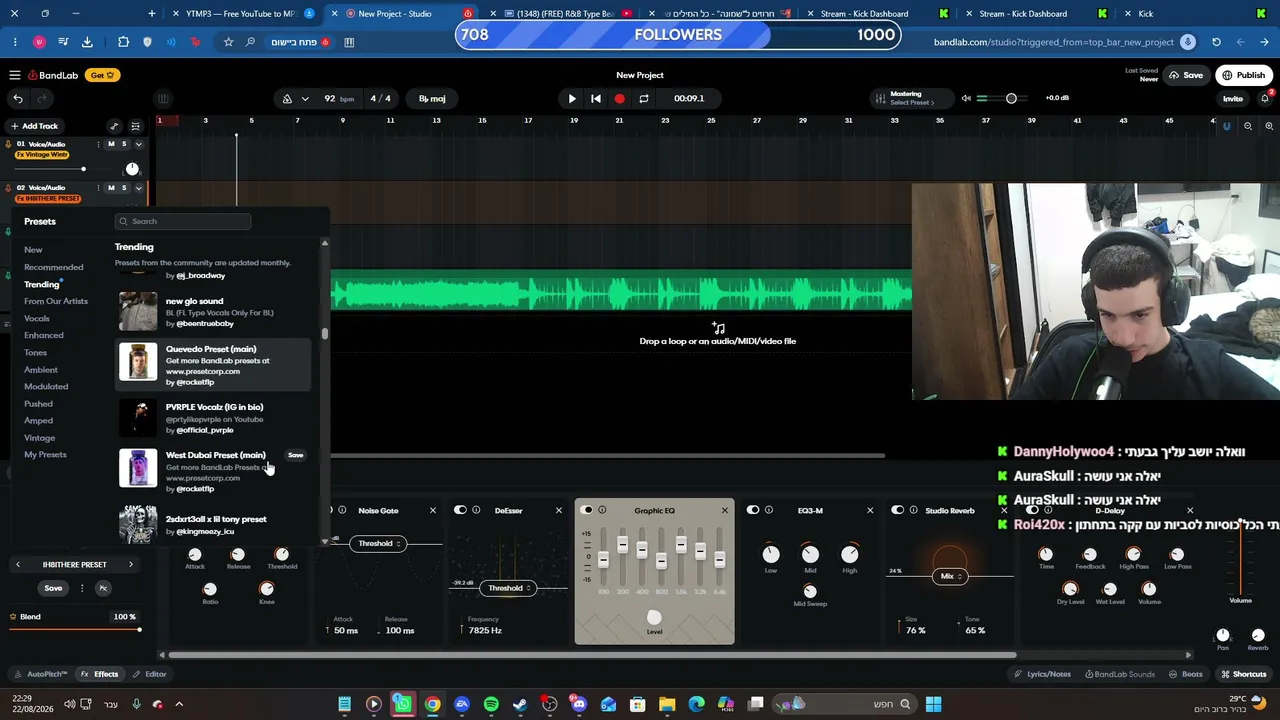Remove the DeEsser effect
Image resolution: width=1280 pixels, height=720 pixels.
point(559,511)
